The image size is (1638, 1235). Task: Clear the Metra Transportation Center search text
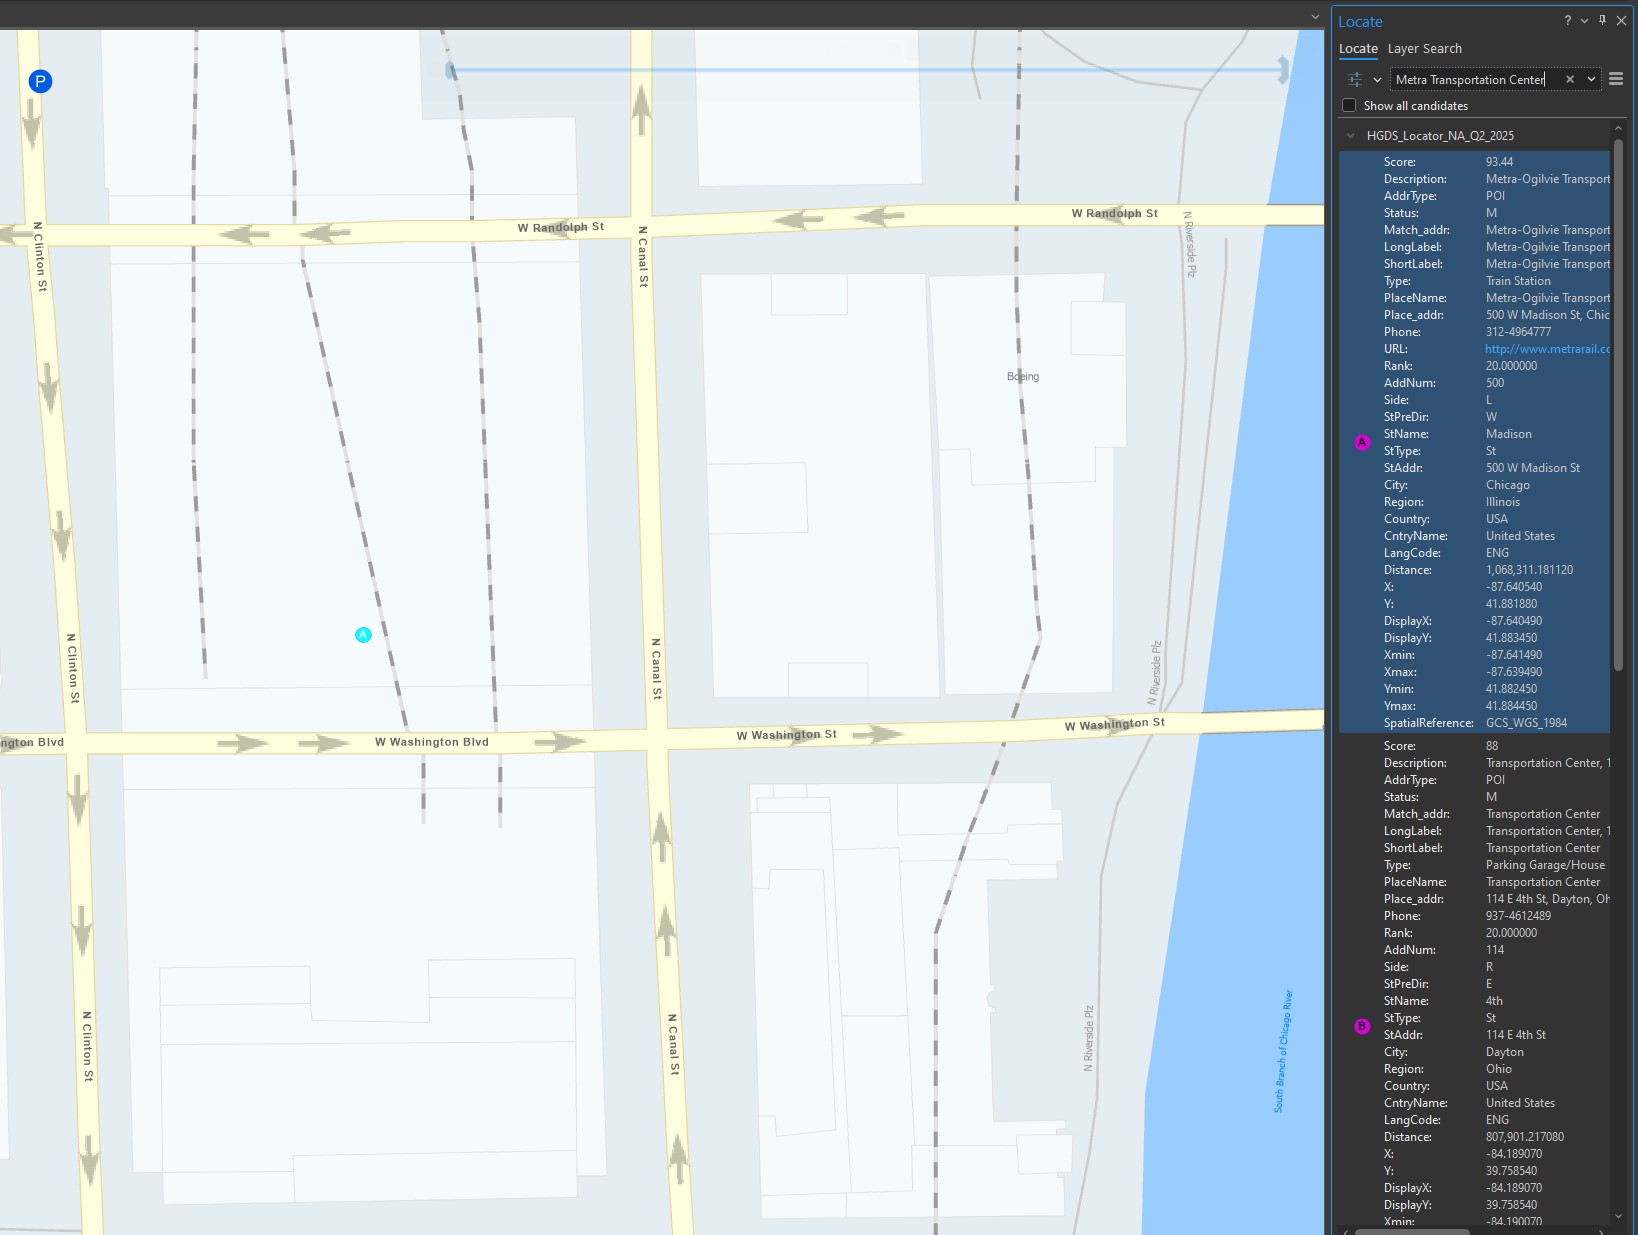click(1569, 80)
